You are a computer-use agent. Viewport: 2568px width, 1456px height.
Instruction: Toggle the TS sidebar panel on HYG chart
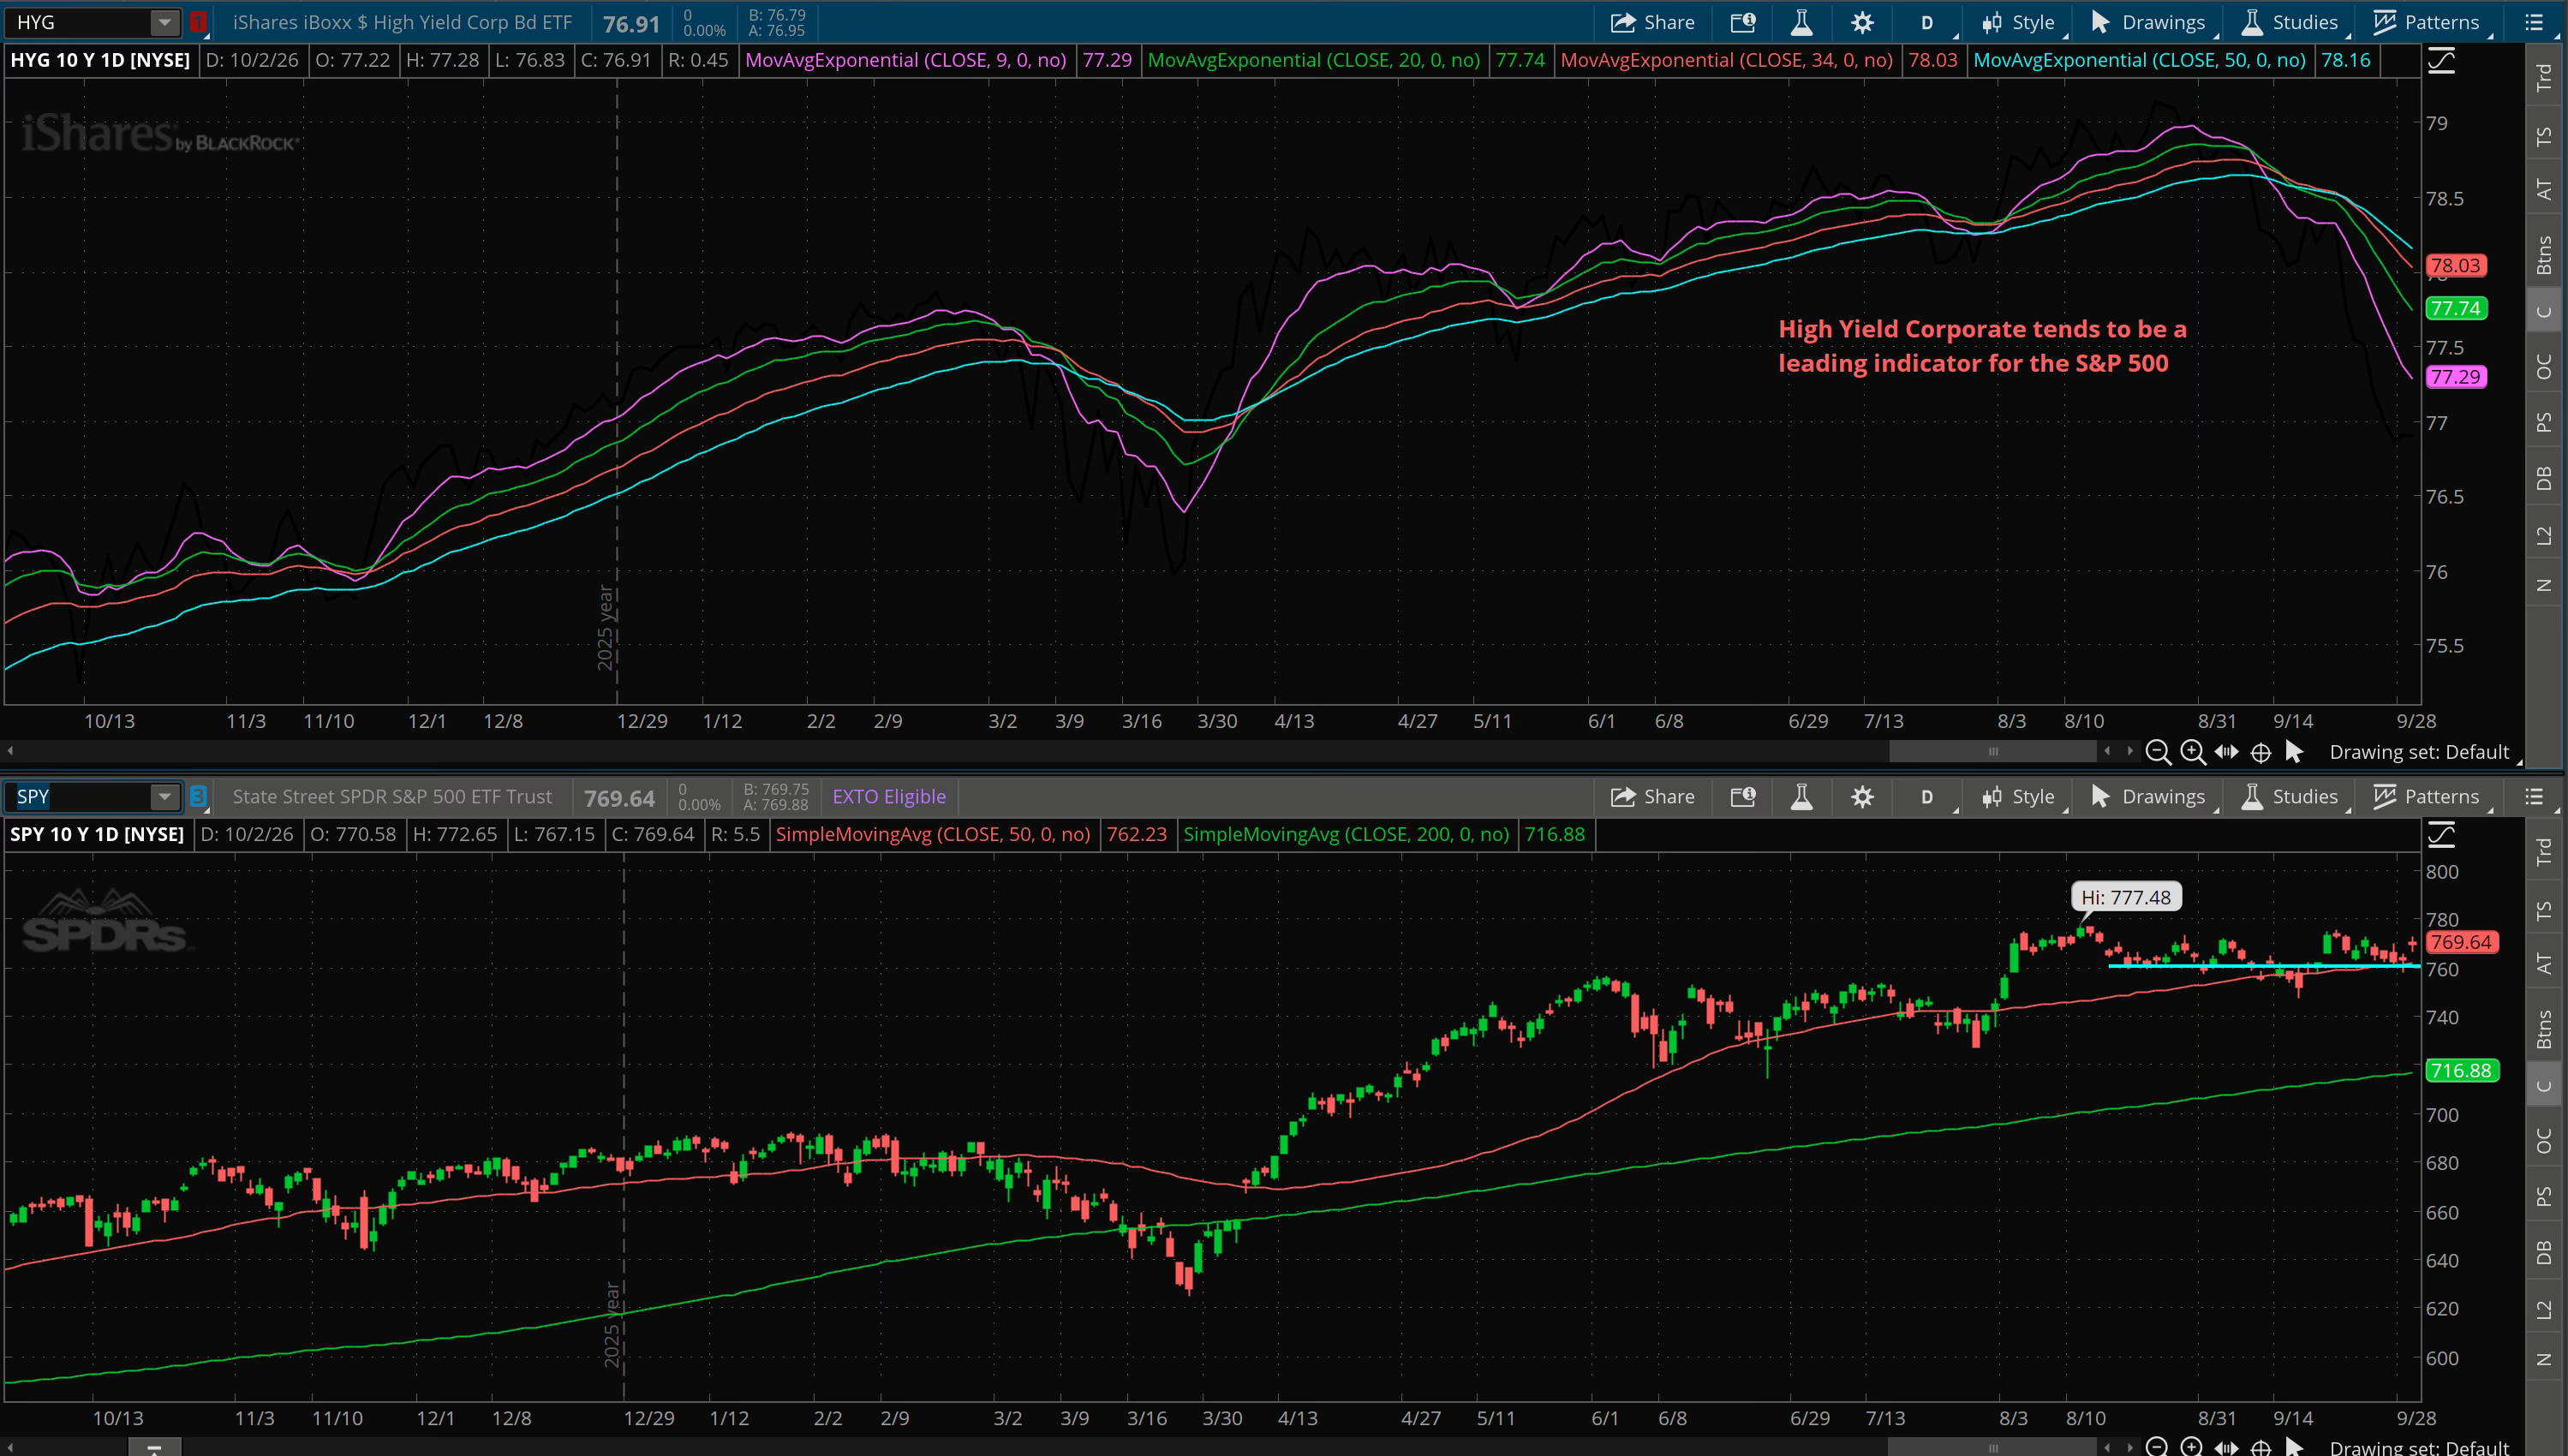coord(2545,135)
